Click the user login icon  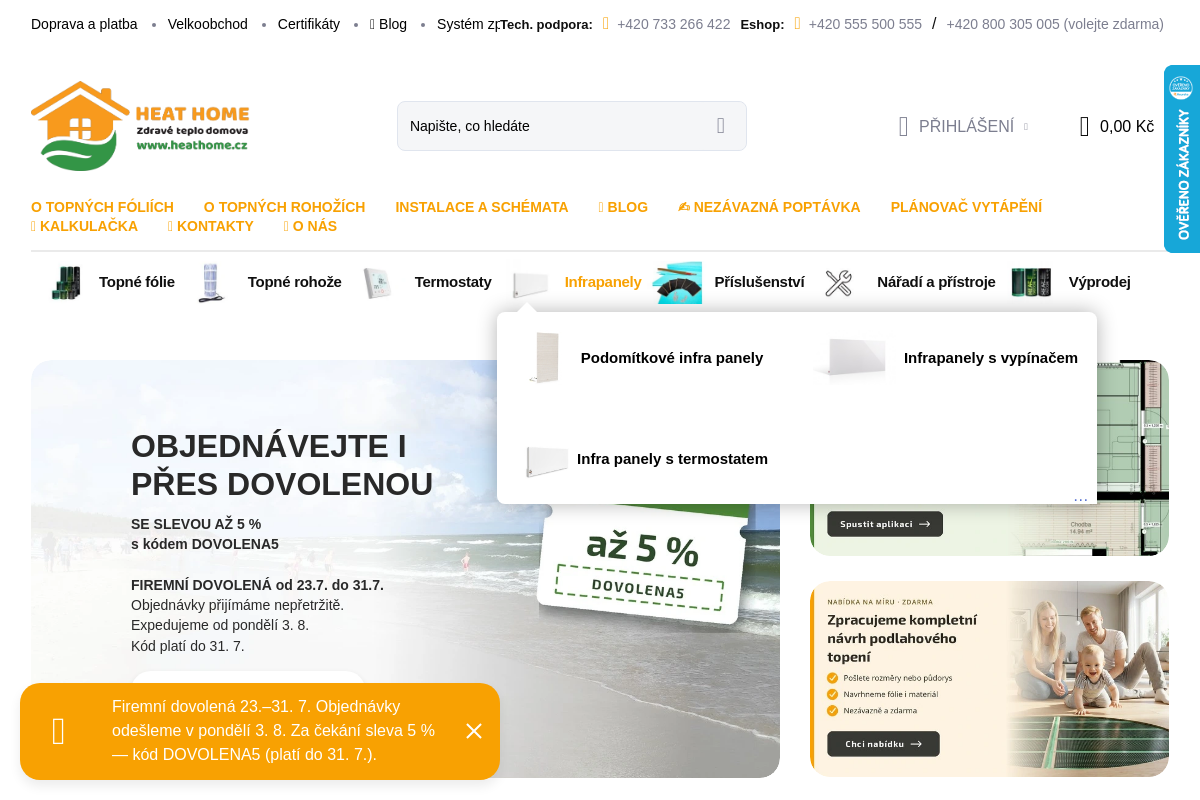[x=903, y=126]
